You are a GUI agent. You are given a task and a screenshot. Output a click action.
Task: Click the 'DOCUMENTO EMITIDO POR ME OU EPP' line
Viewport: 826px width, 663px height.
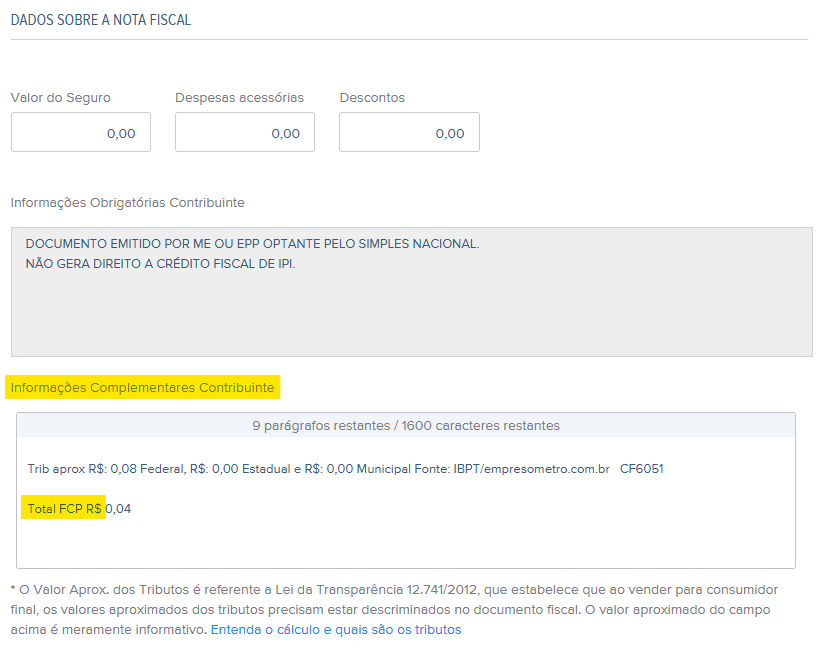(252, 244)
